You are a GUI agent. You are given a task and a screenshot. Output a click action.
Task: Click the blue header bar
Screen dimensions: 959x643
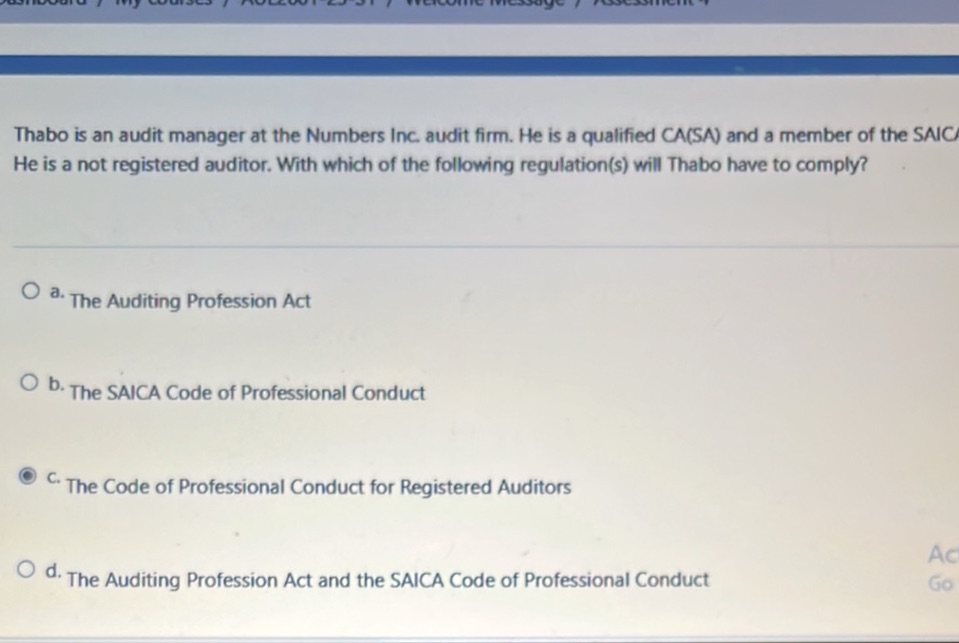(x=480, y=65)
